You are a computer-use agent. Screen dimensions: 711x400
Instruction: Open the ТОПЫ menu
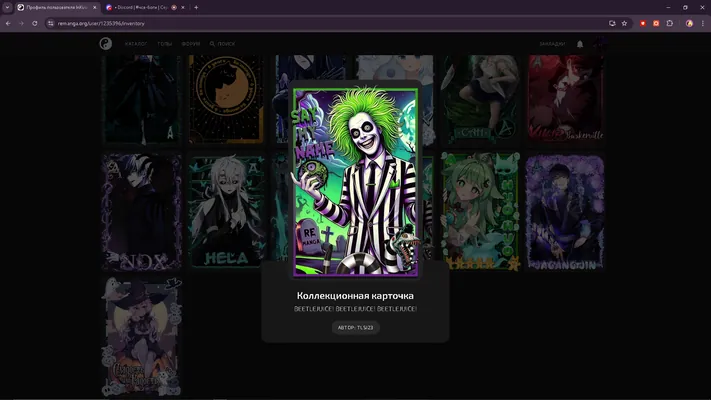tap(165, 44)
